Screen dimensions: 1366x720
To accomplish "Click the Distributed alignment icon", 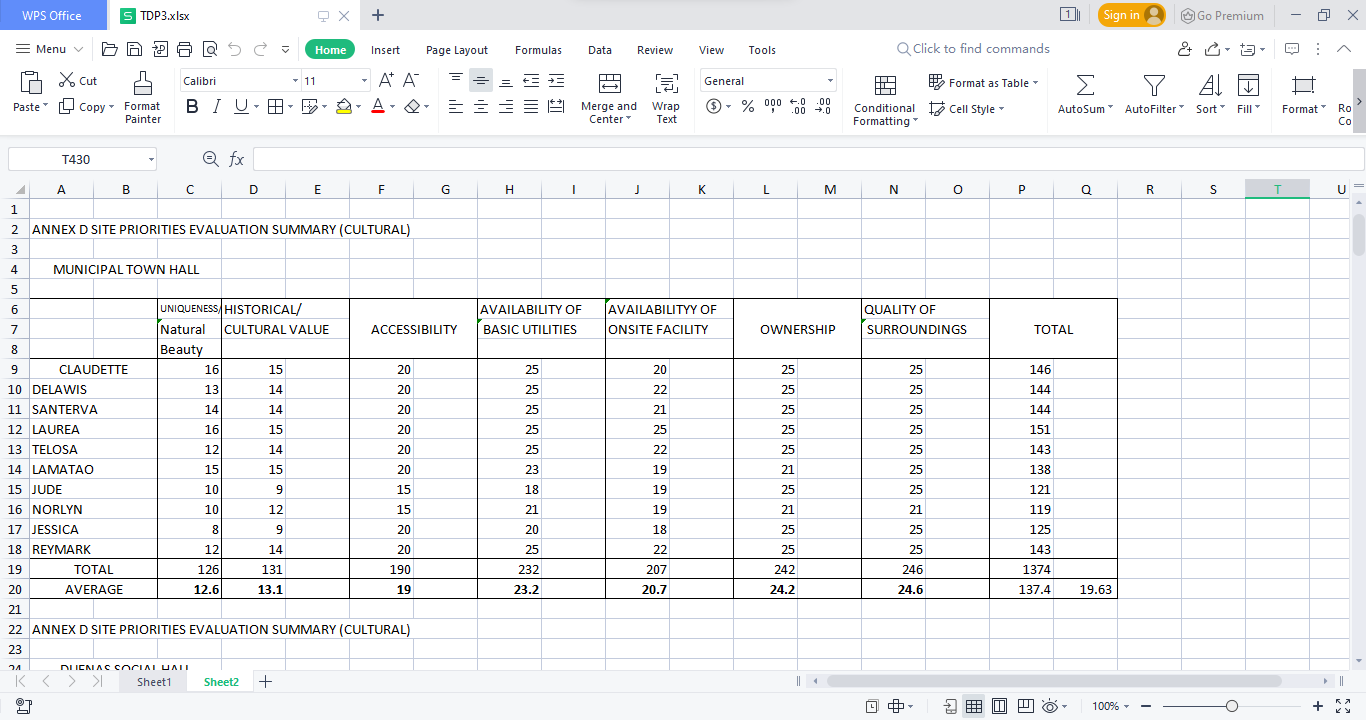I will tap(556, 107).
